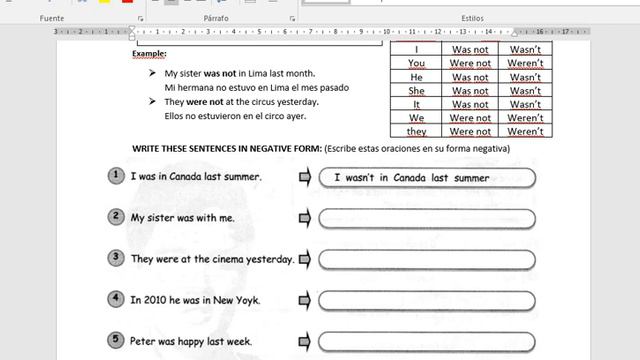The image size is (640, 360).
Task: Open the Párrafo dialog launcher
Action: (x=292, y=19)
